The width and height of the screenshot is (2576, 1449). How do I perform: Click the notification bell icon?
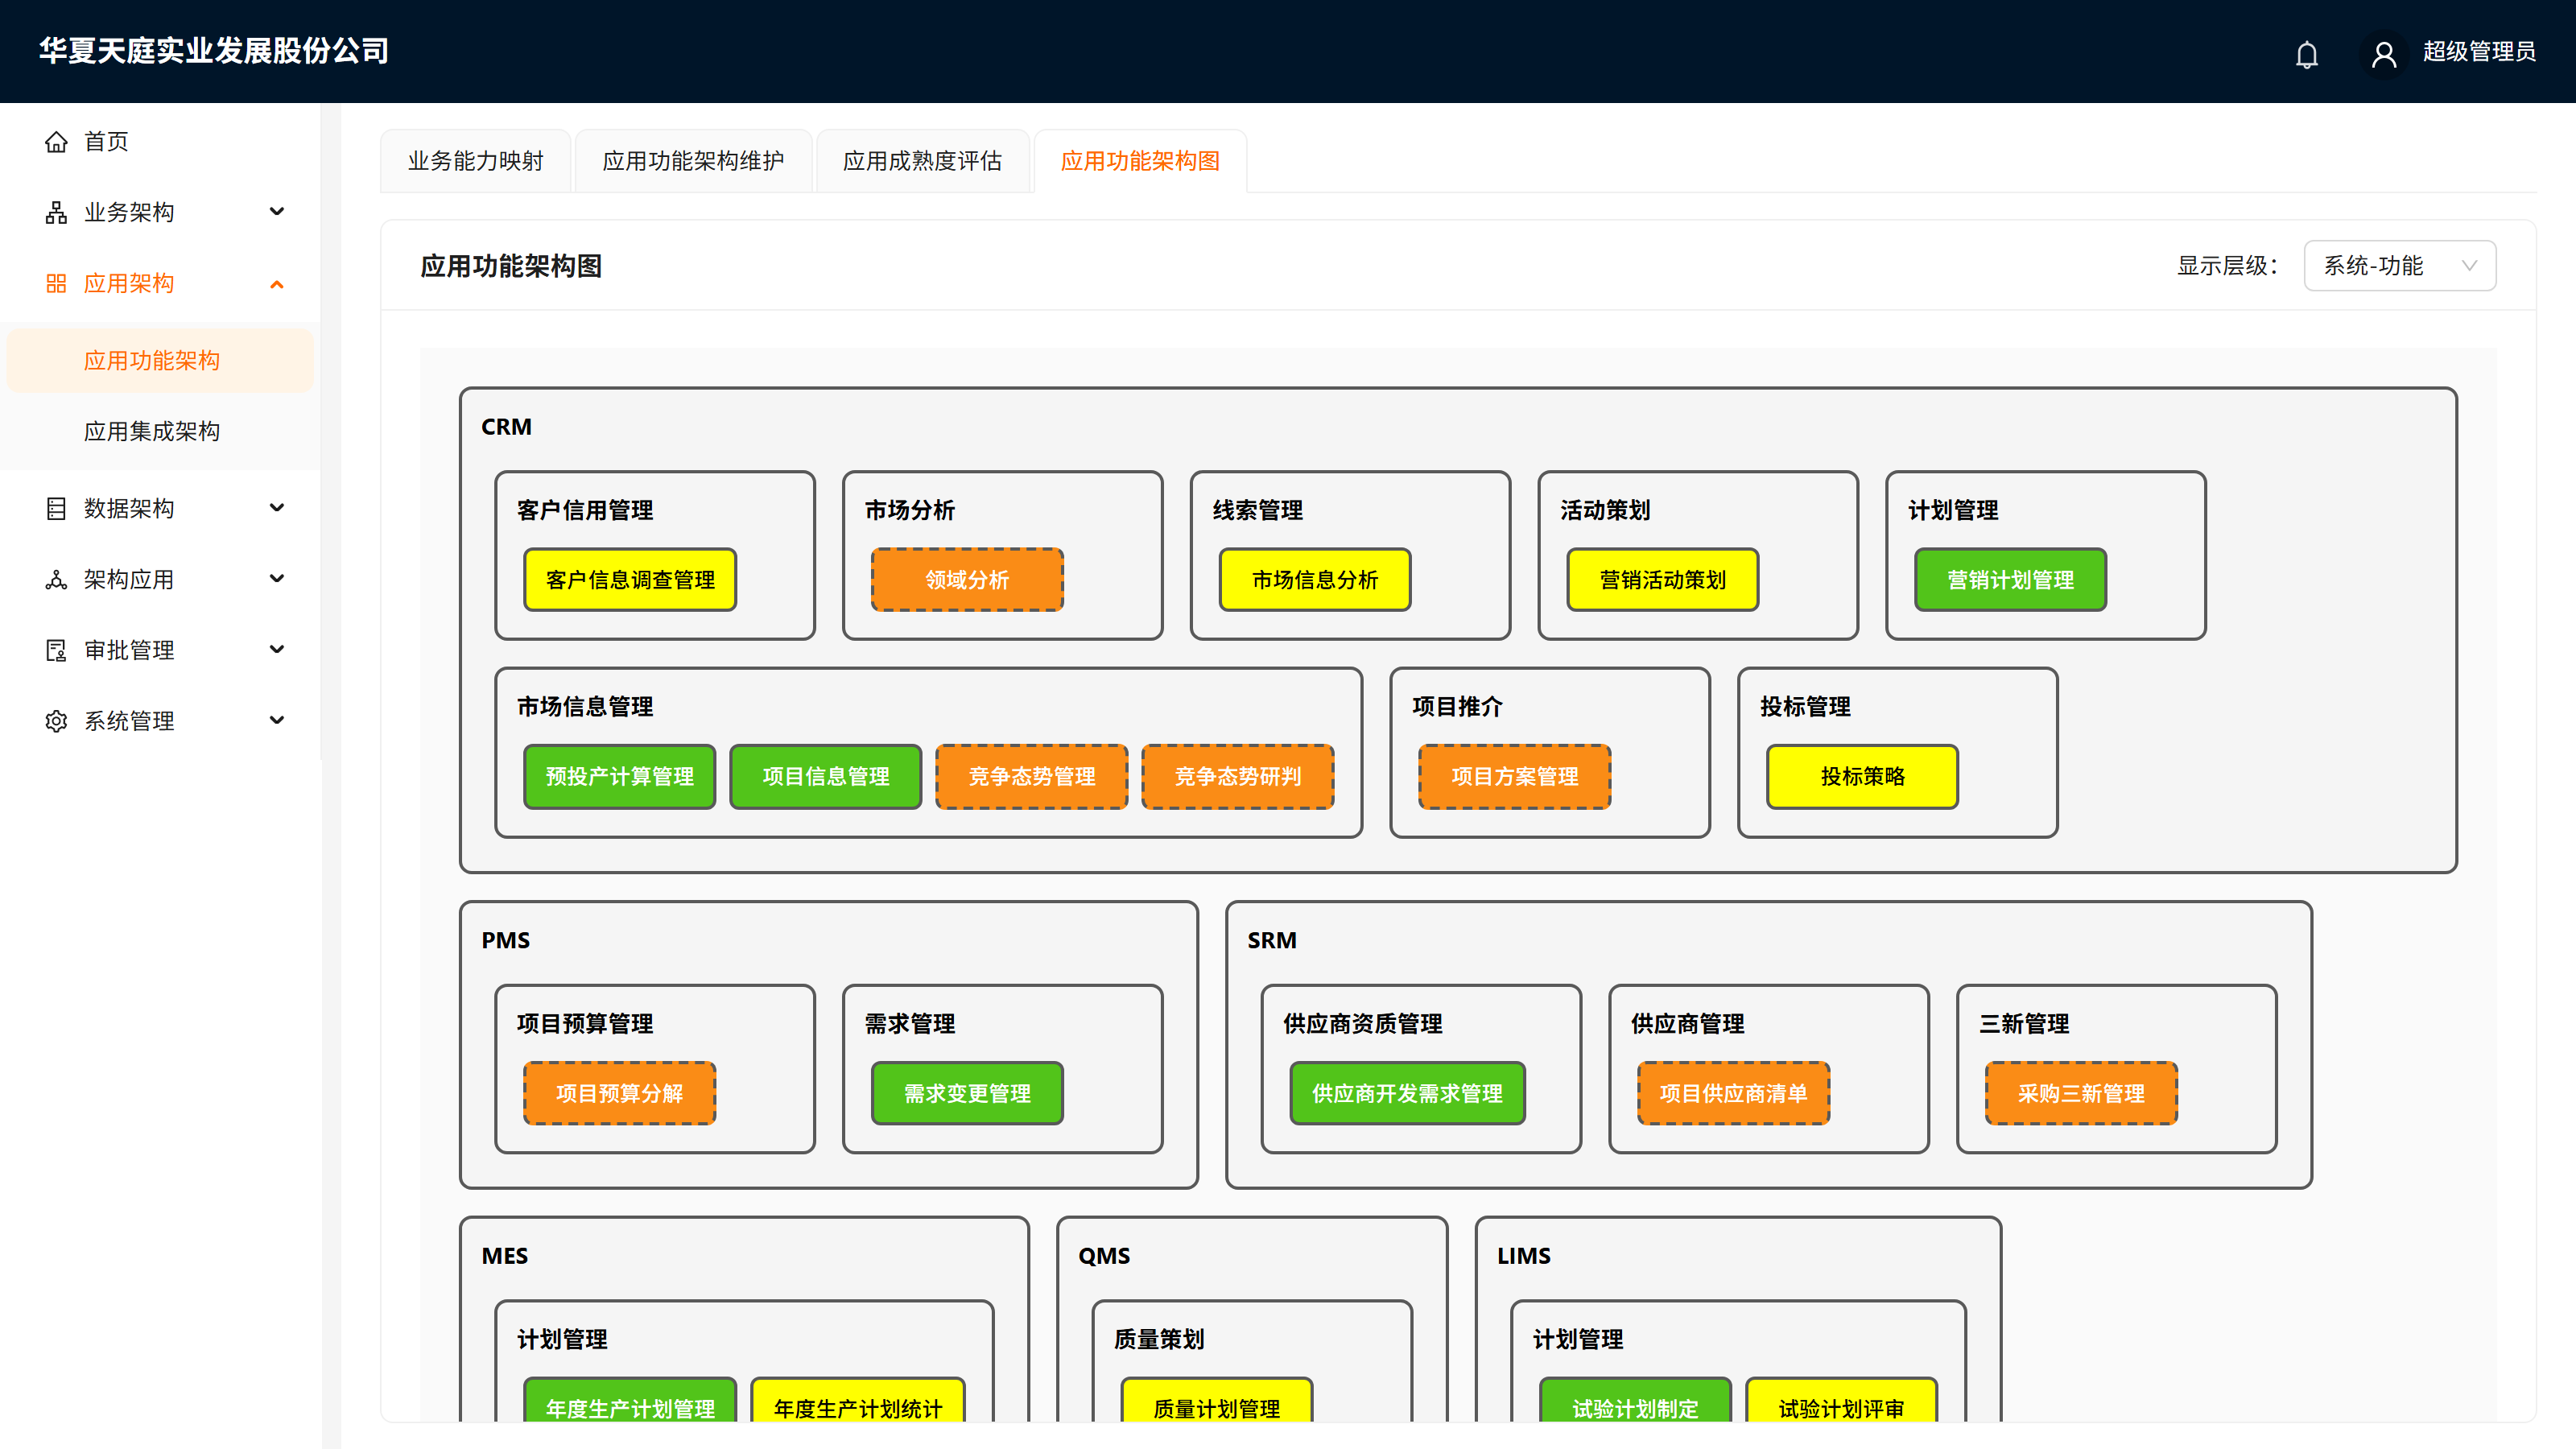2306,54
